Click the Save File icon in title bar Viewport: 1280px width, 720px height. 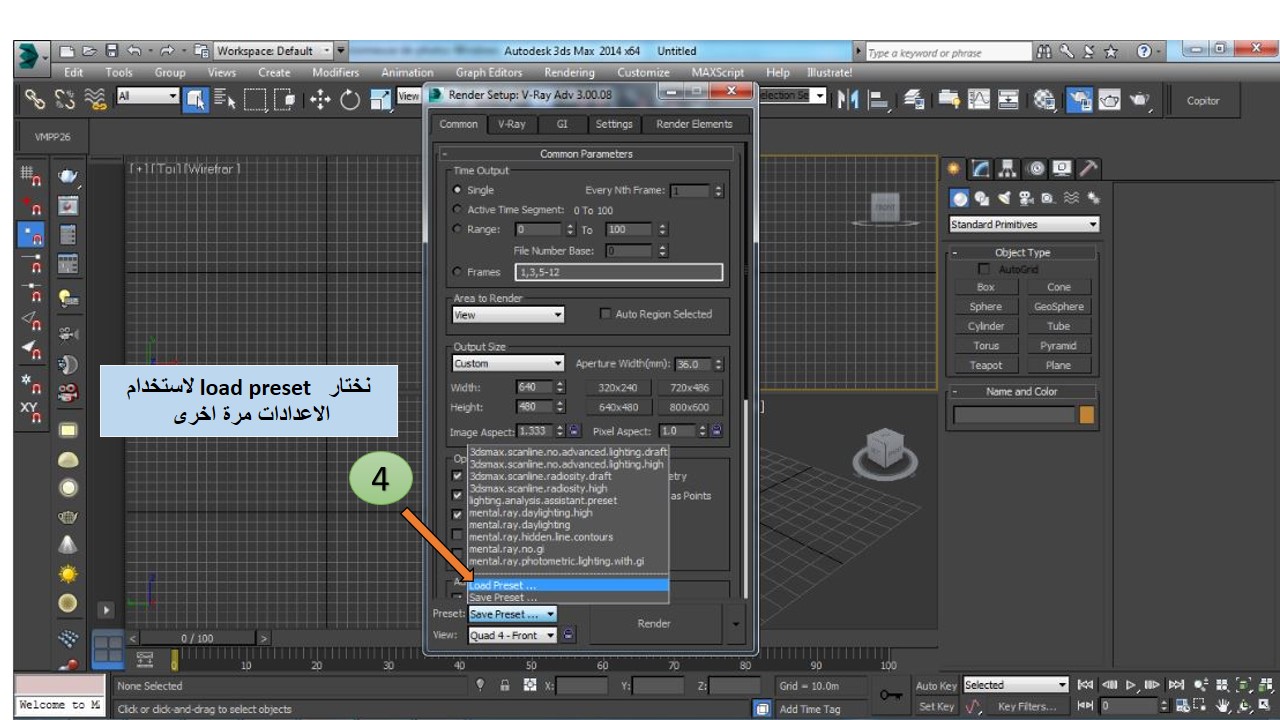pos(112,52)
